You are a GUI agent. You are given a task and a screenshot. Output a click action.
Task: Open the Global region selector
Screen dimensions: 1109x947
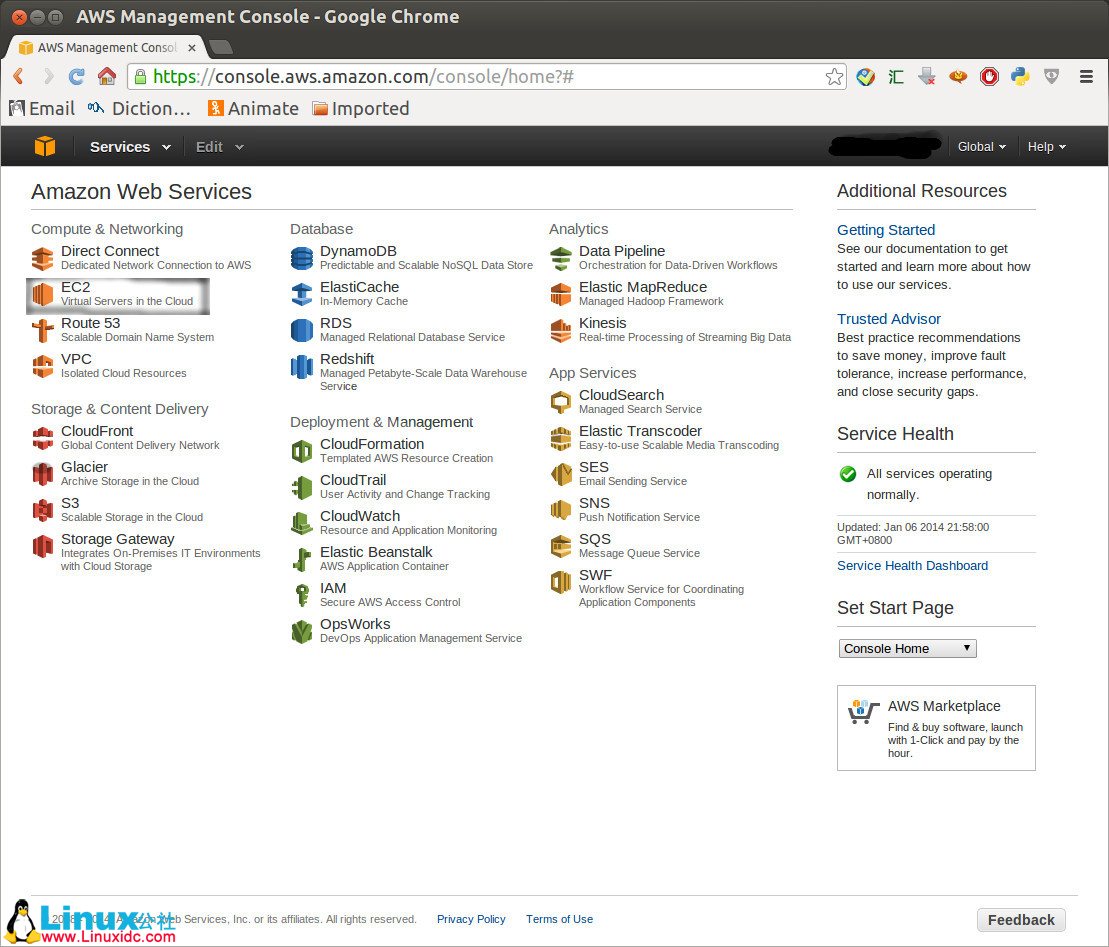point(981,146)
